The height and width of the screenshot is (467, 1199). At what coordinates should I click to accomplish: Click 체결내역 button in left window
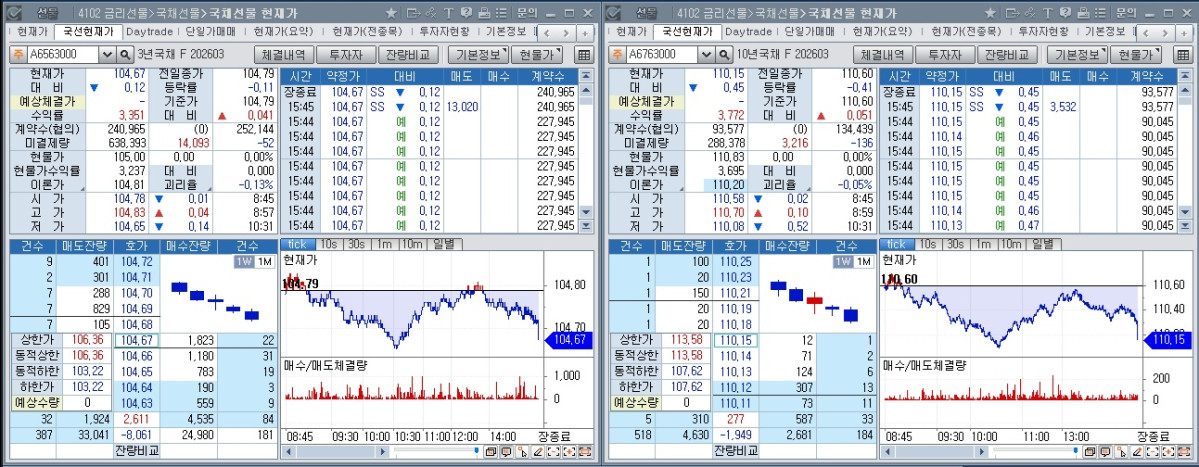[x=284, y=55]
